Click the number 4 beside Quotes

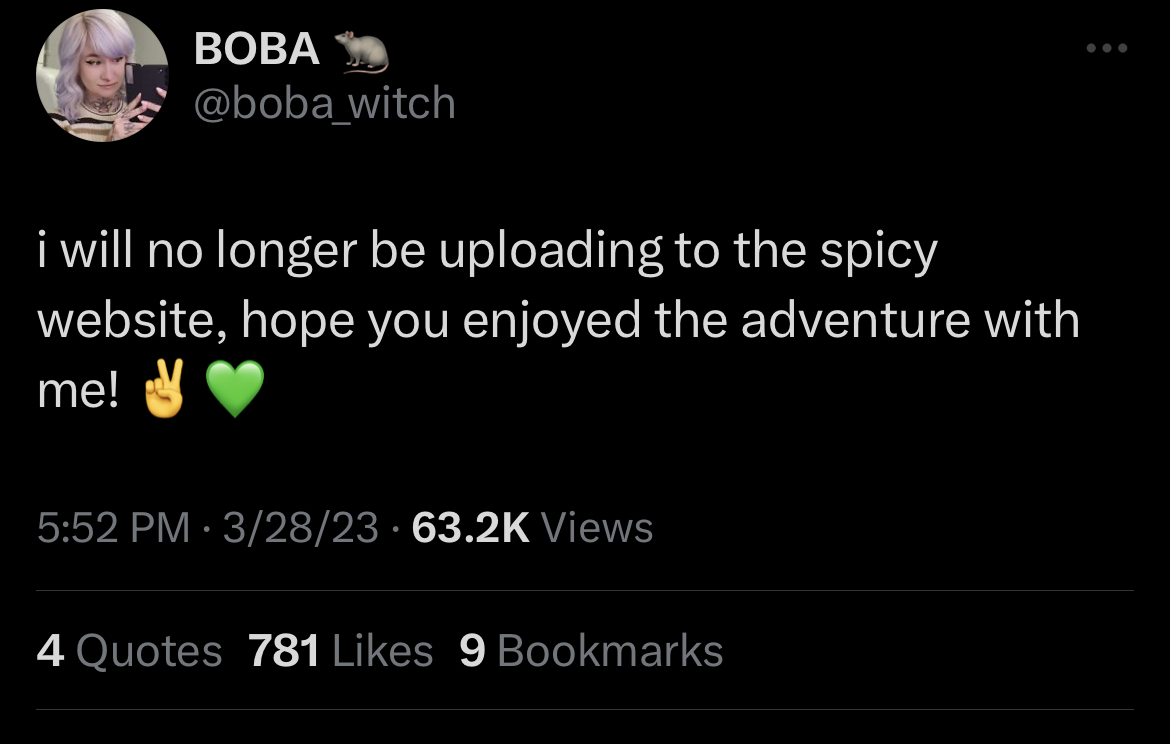[50, 651]
